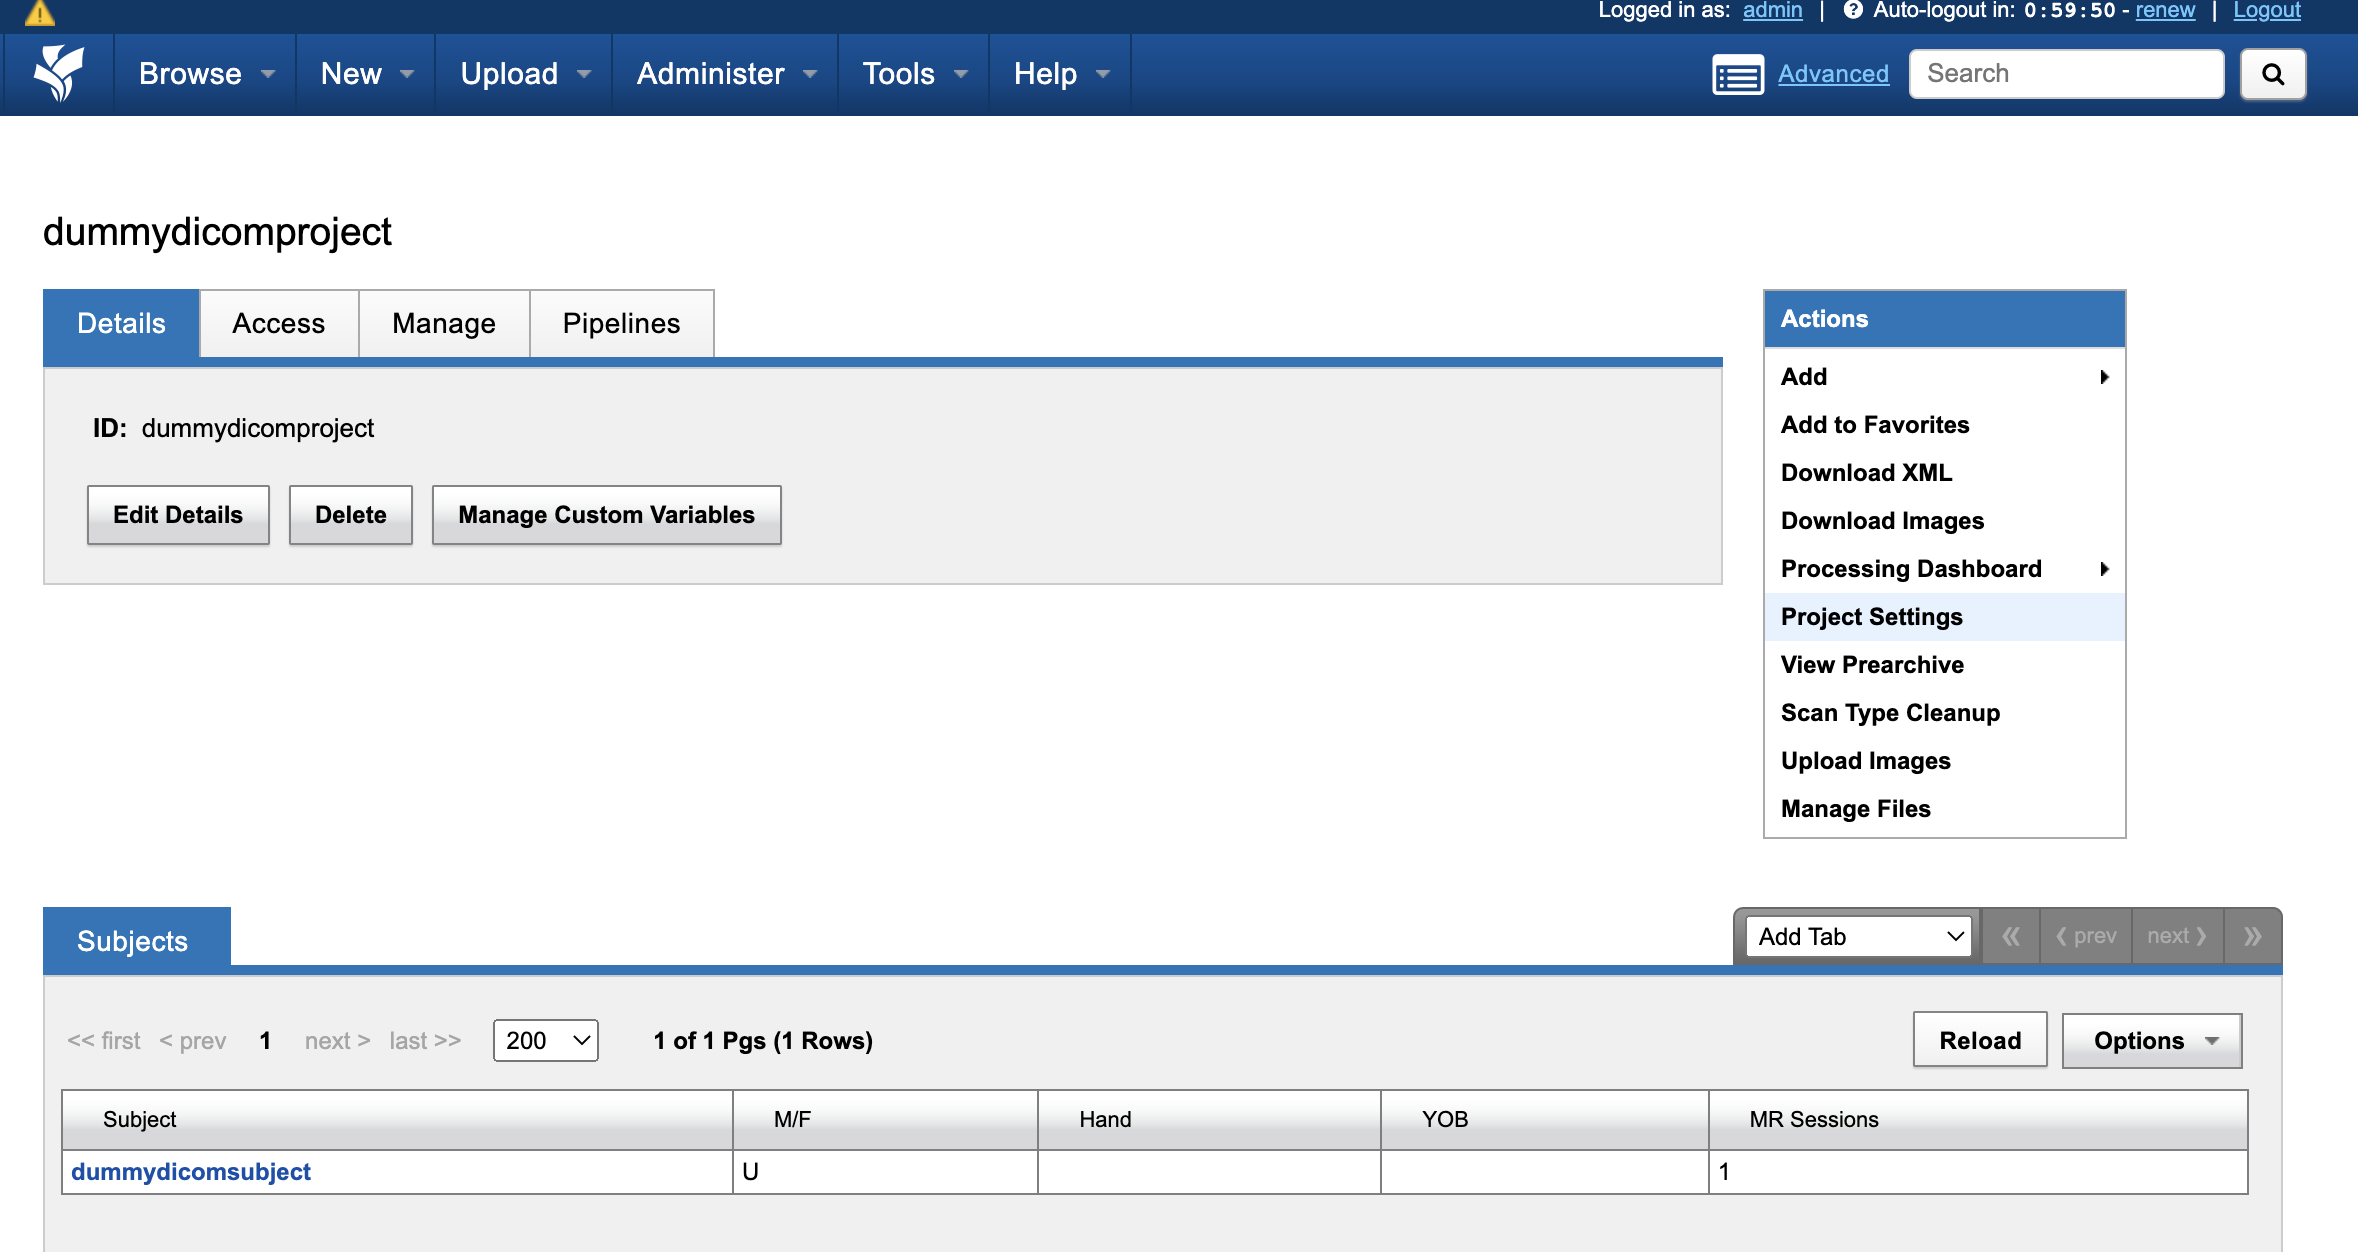The height and width of the screenshot is (1252, 2358).
Task: Open the dummydicomsubject link
Action: pos(191,1172)
